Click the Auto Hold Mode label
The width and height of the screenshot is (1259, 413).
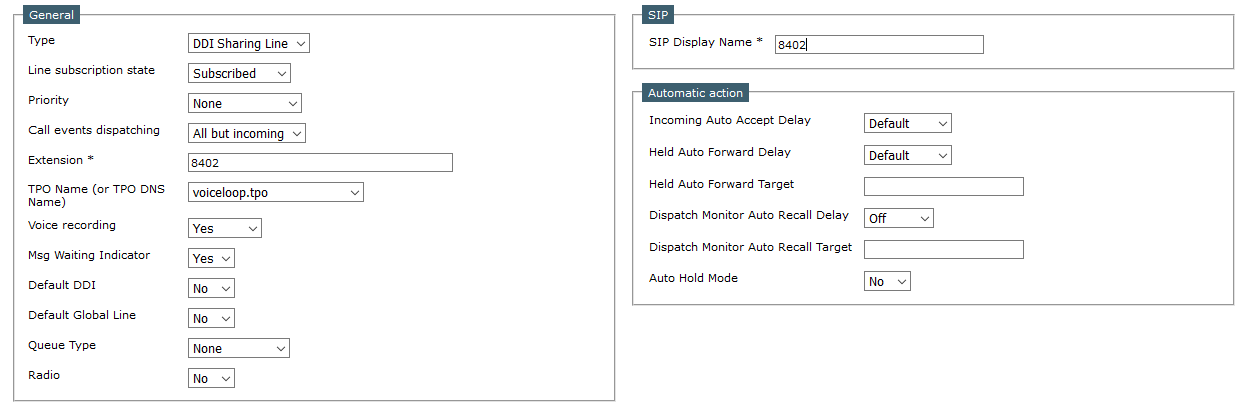pos(693,278)
